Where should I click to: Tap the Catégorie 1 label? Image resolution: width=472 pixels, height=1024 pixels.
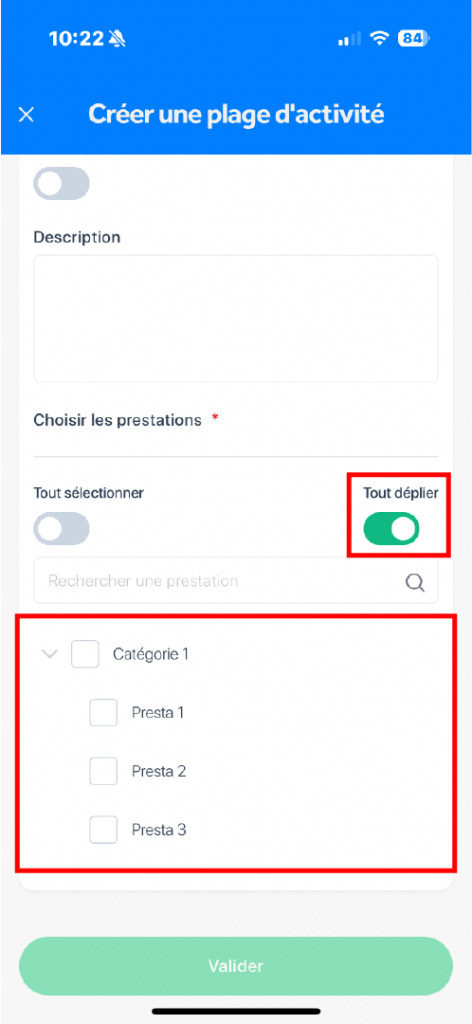pos(151,654)
